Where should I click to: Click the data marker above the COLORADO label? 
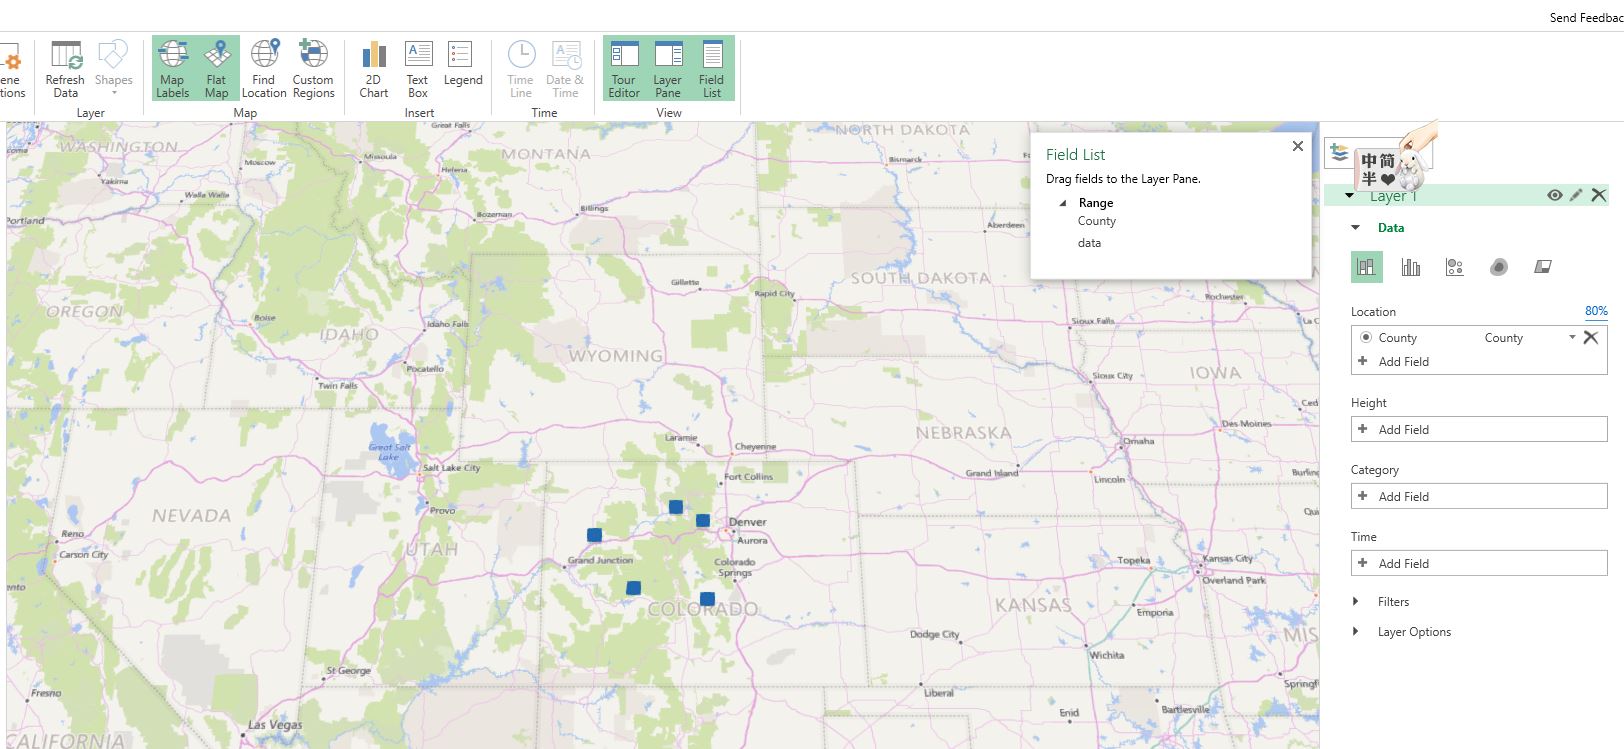coord(707,600)
